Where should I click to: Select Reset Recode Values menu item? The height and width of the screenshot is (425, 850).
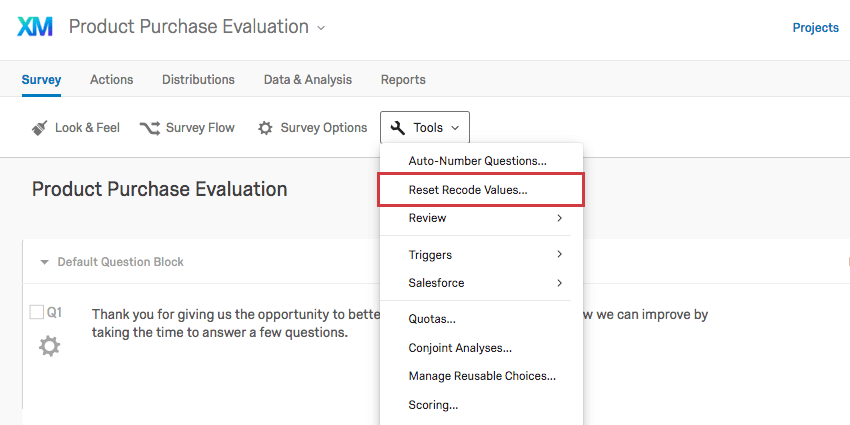click(x=468, y=189)
